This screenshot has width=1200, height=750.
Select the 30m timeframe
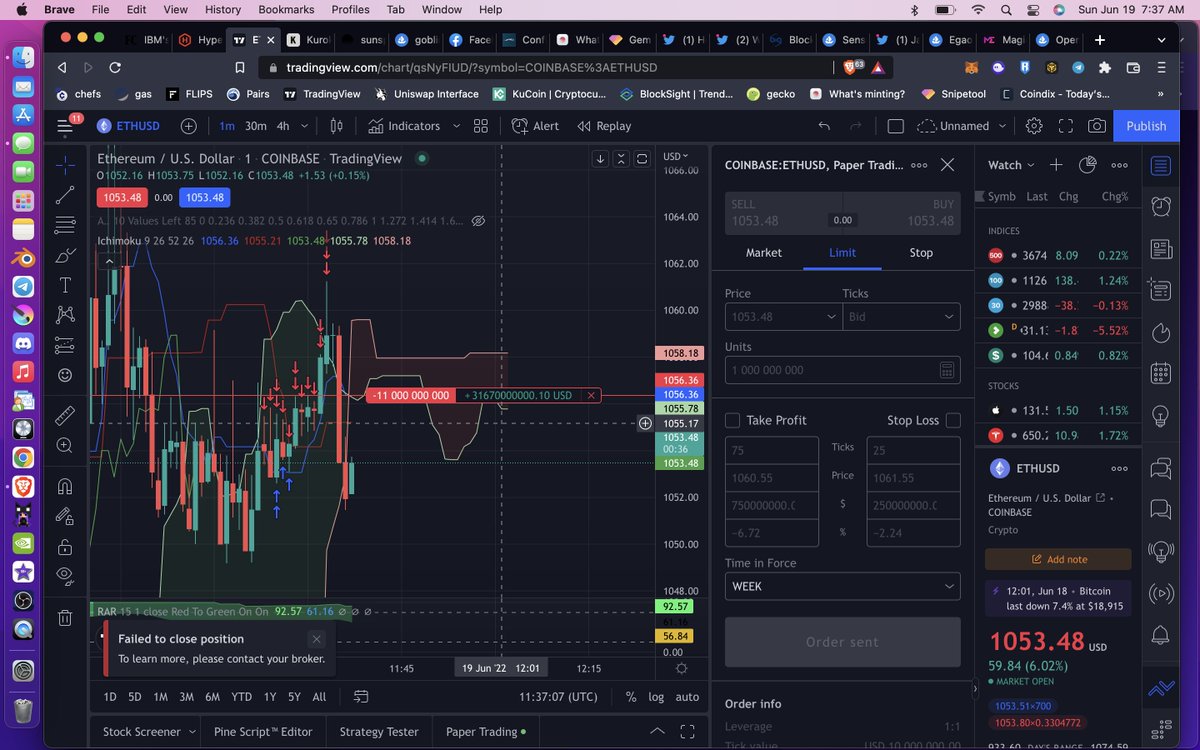pyautogui.click(x=256, y=126)
